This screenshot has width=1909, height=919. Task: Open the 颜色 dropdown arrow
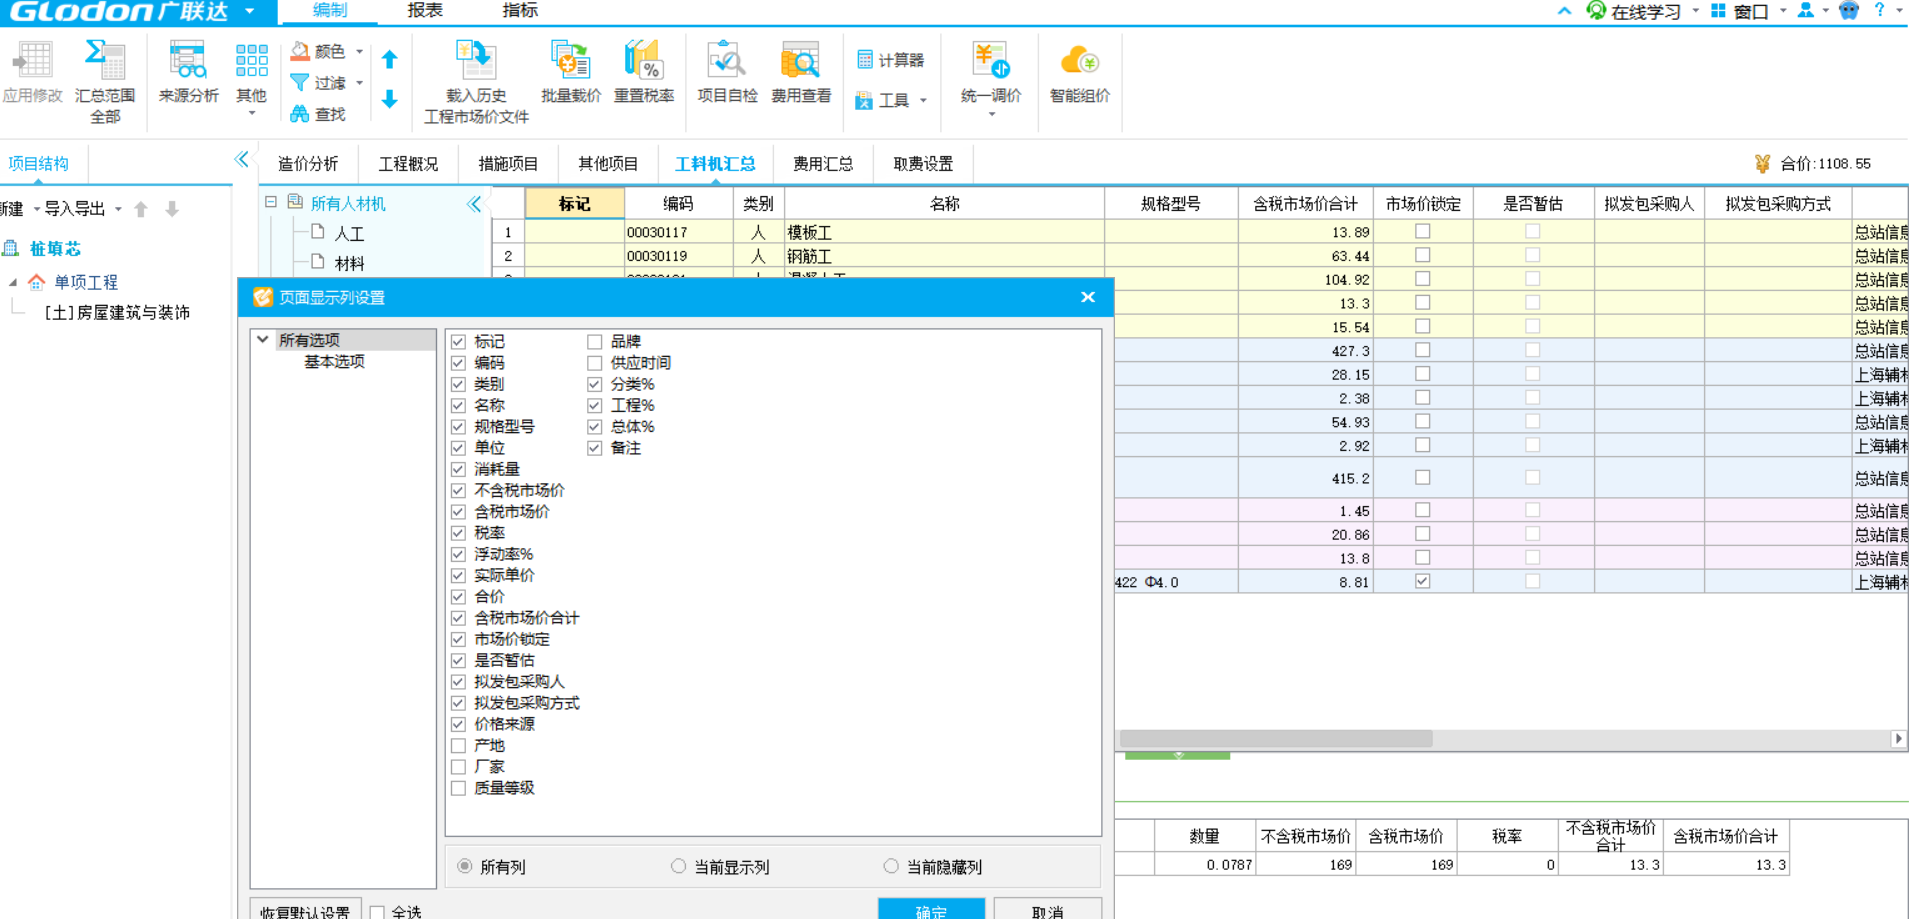[x=360, y=51]
